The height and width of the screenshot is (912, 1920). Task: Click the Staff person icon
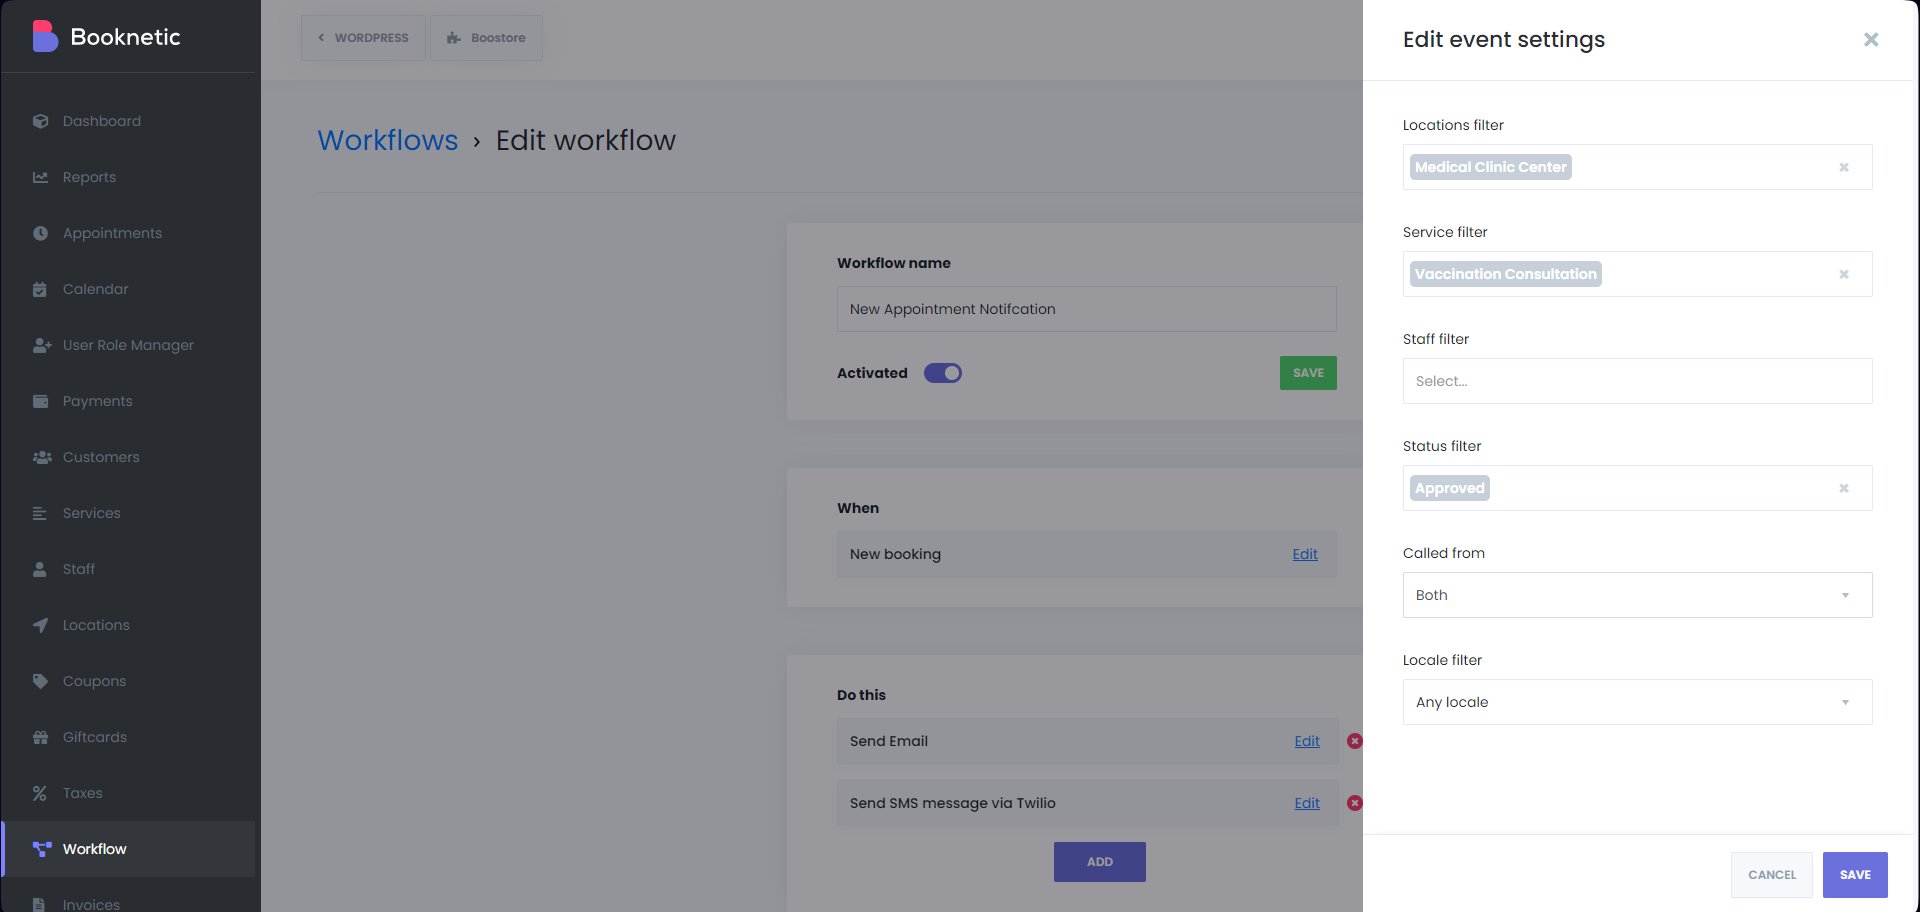pyautogui.click(x=40, y=569)
